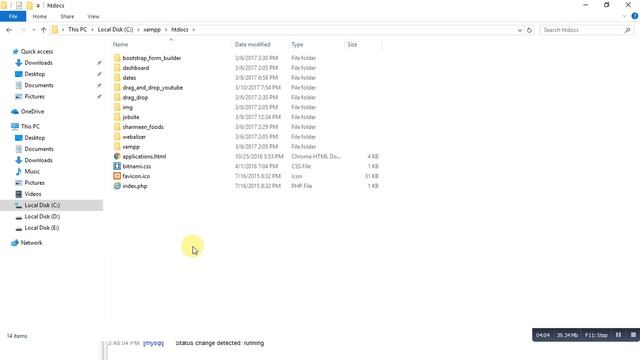Refresh the htdocs folder view
Screen dimensions: 640x360
[529, 30]
